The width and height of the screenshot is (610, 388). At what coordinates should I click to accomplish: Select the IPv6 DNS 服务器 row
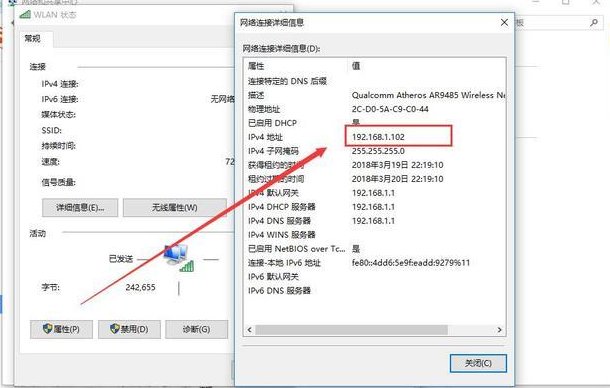tap(375, 291)
